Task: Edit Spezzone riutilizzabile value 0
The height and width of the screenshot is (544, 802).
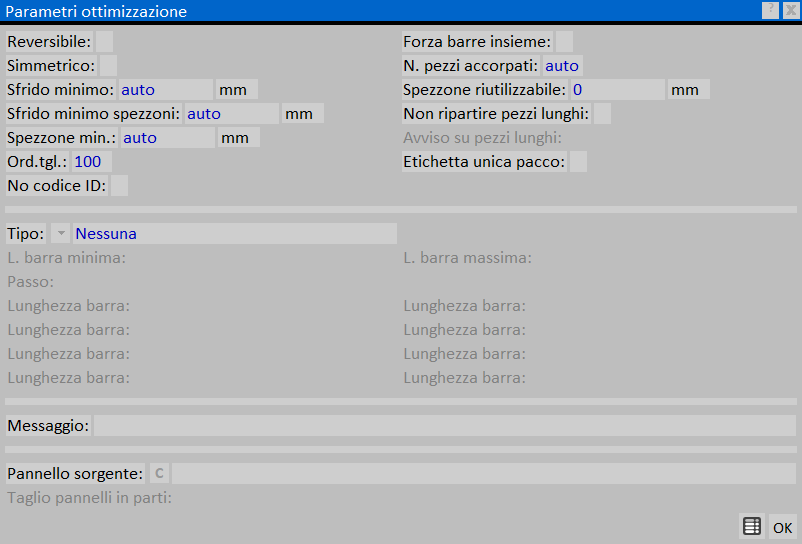Action: pos(618,89)
